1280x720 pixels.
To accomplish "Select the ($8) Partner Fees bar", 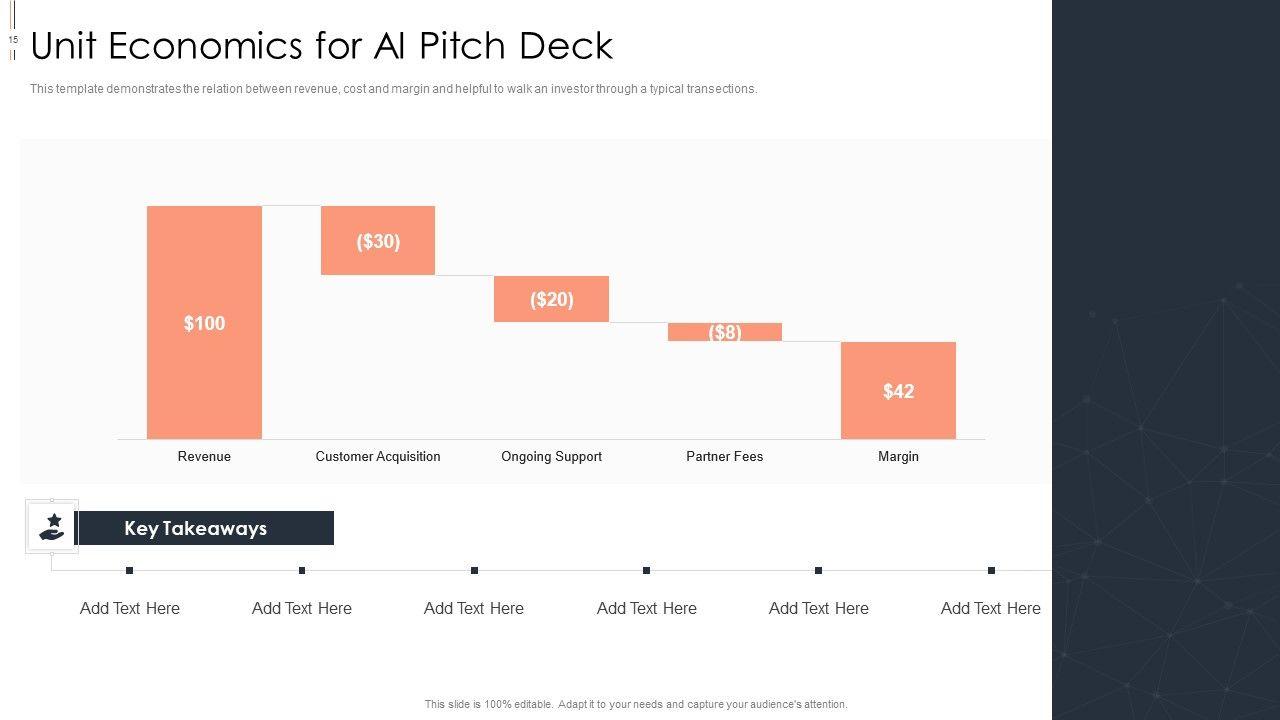I will click(725, 332).
